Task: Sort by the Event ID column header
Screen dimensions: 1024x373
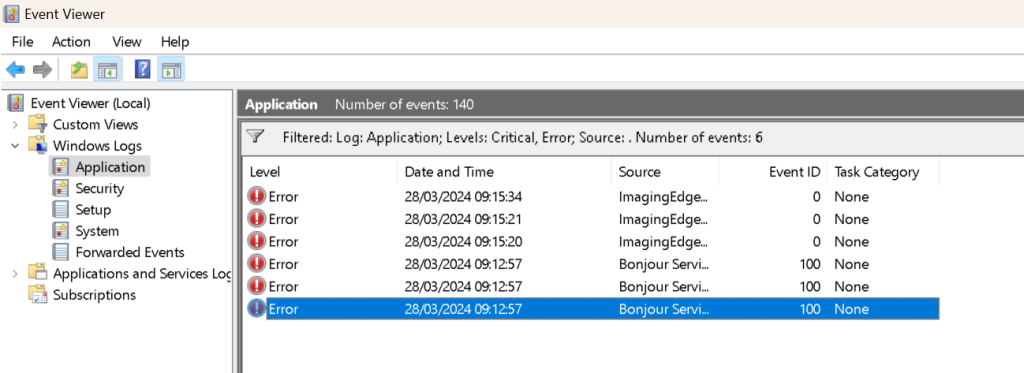Action: point(773,172)
